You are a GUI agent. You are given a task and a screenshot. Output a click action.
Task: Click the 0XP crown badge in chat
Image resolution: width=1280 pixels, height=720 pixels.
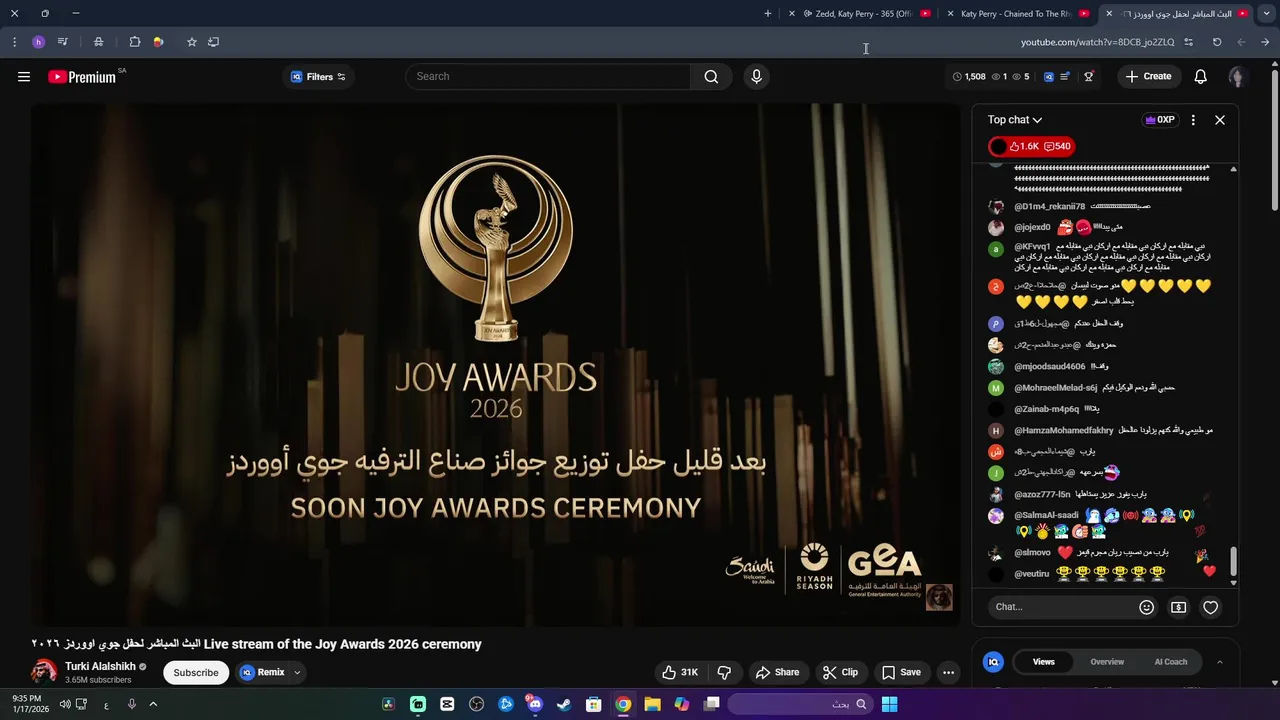(1160, 120)
